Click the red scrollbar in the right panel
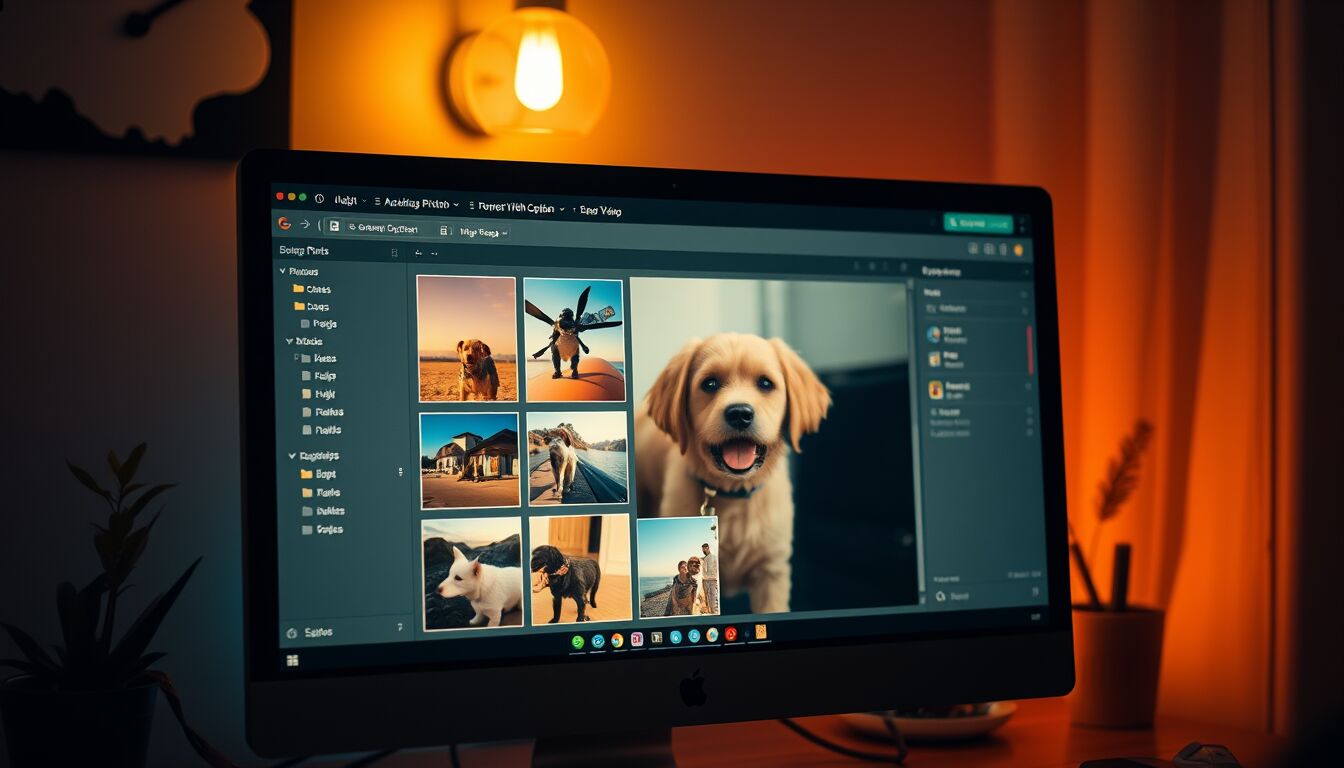The width and height of the screenshot is (1344, 768). pos(1030,349)
